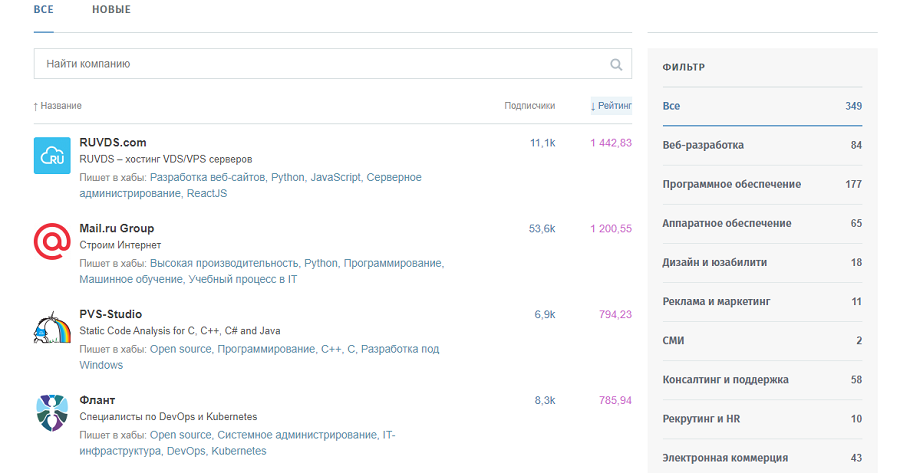
Task: Click Mail.ru subscribers count 53,6k
Action: coord(542,228)
